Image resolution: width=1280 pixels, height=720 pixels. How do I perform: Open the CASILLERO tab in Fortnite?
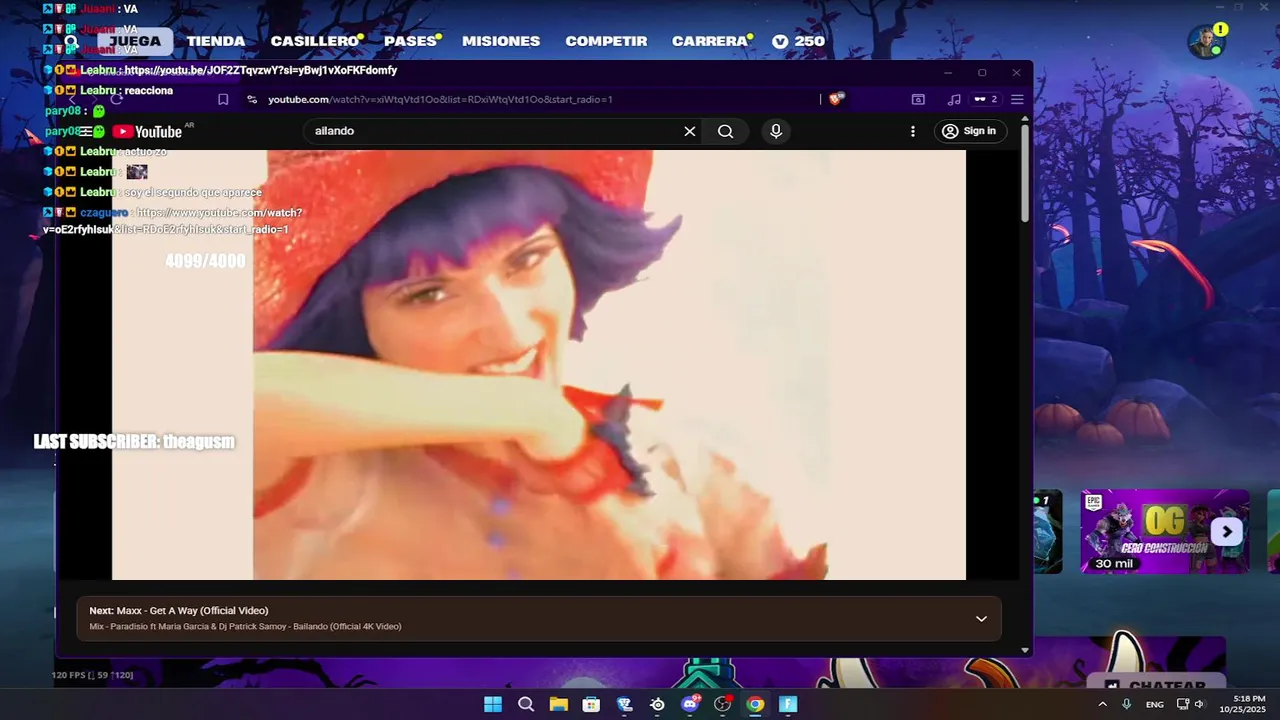click(x=314, y=41)
